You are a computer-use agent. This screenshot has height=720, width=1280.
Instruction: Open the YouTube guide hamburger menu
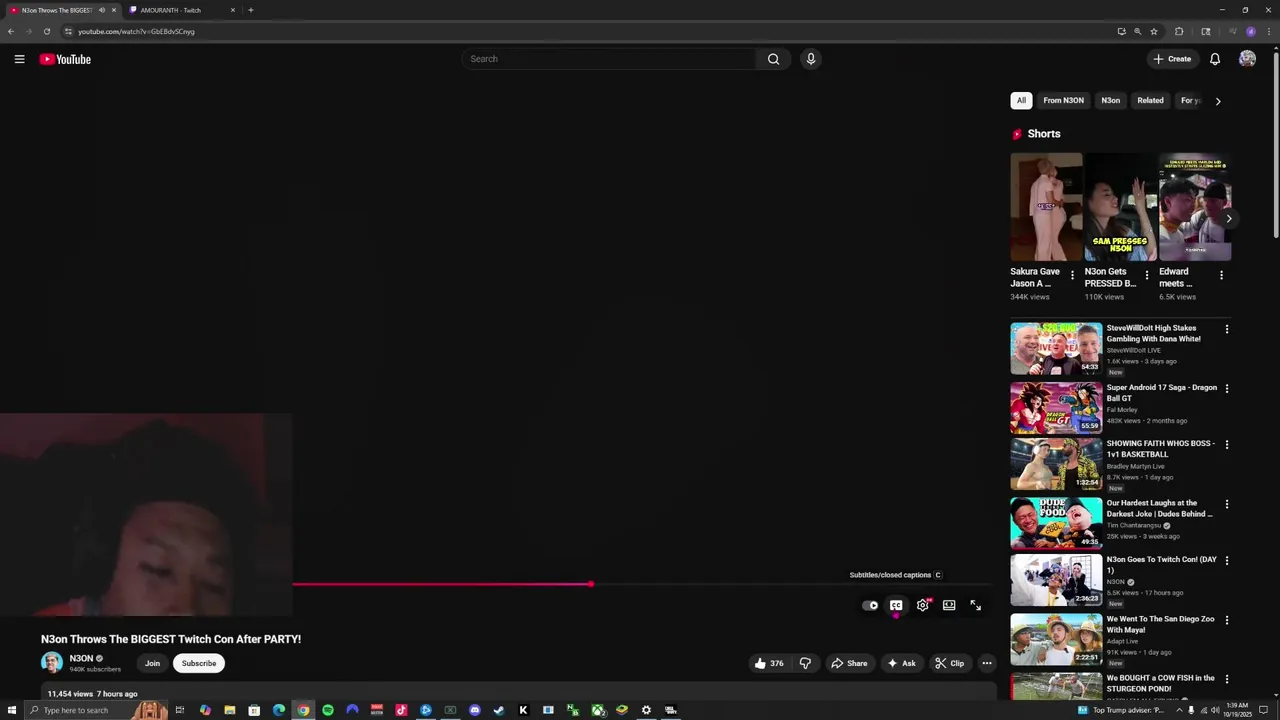[19, 59]
